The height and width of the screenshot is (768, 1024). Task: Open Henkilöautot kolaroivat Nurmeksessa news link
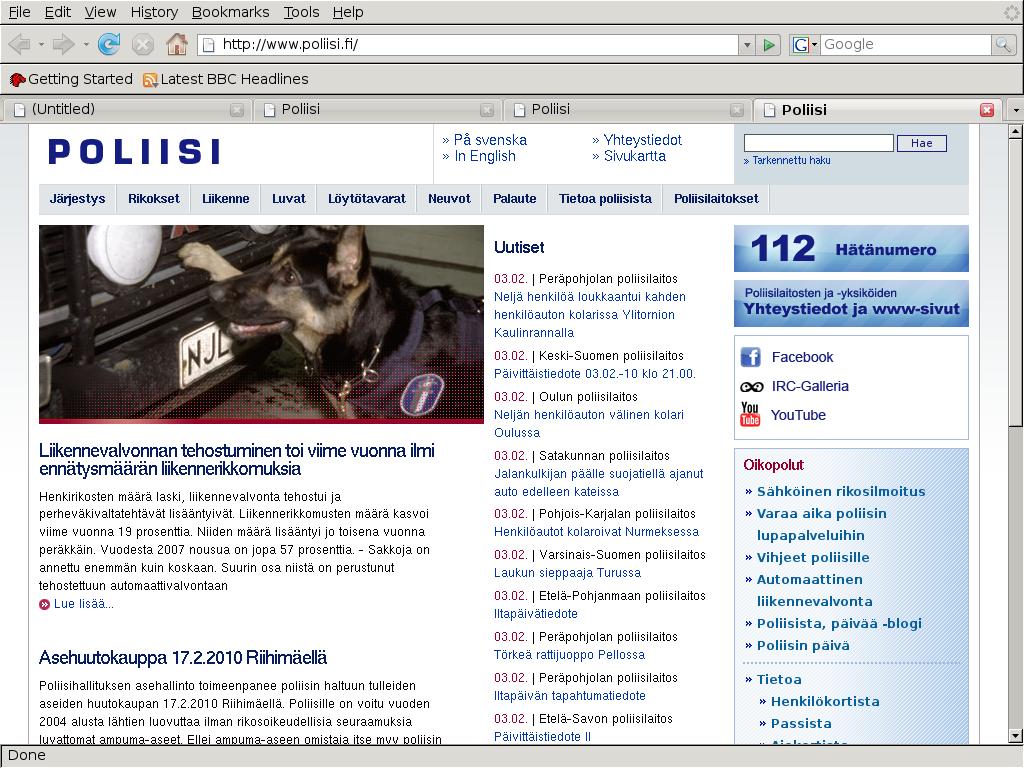click(x=596, y=532)
